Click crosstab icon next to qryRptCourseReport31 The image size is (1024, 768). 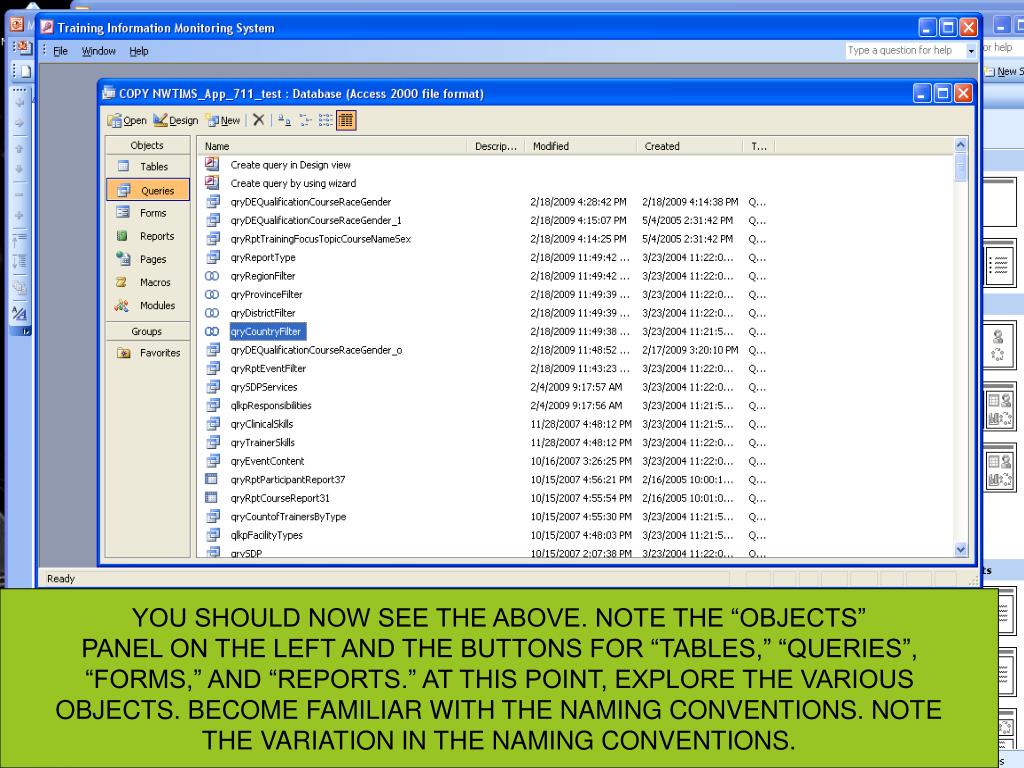212,498
